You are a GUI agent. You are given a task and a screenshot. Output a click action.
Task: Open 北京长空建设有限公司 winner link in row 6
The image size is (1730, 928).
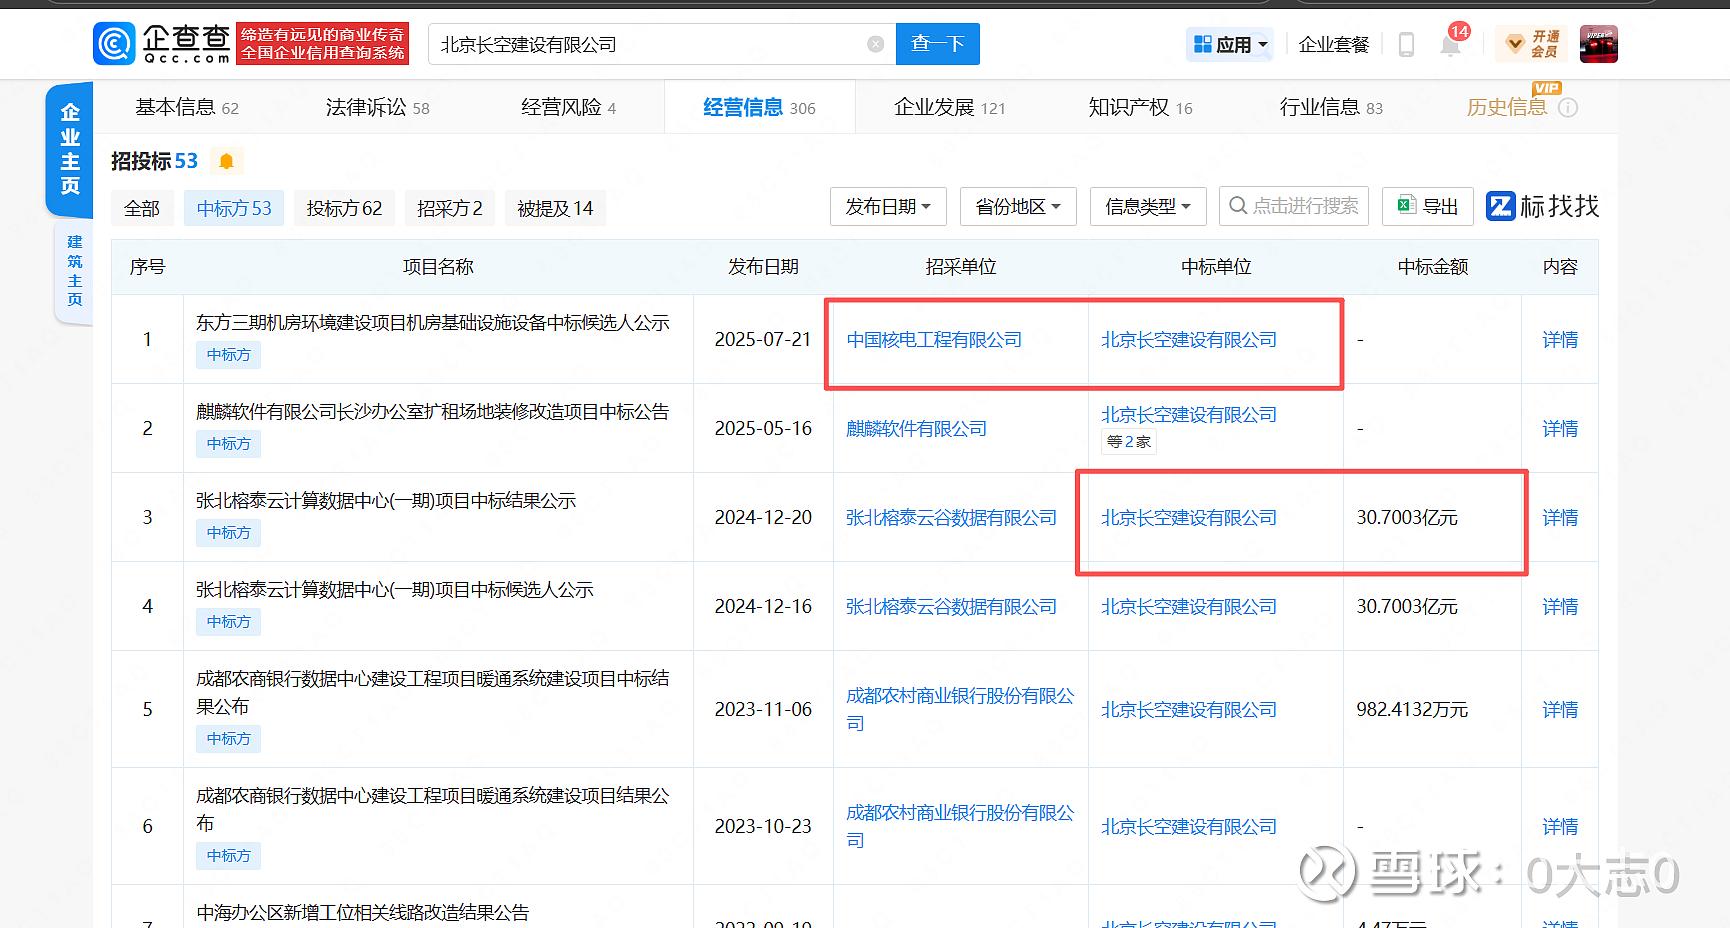pos(1189,827)
